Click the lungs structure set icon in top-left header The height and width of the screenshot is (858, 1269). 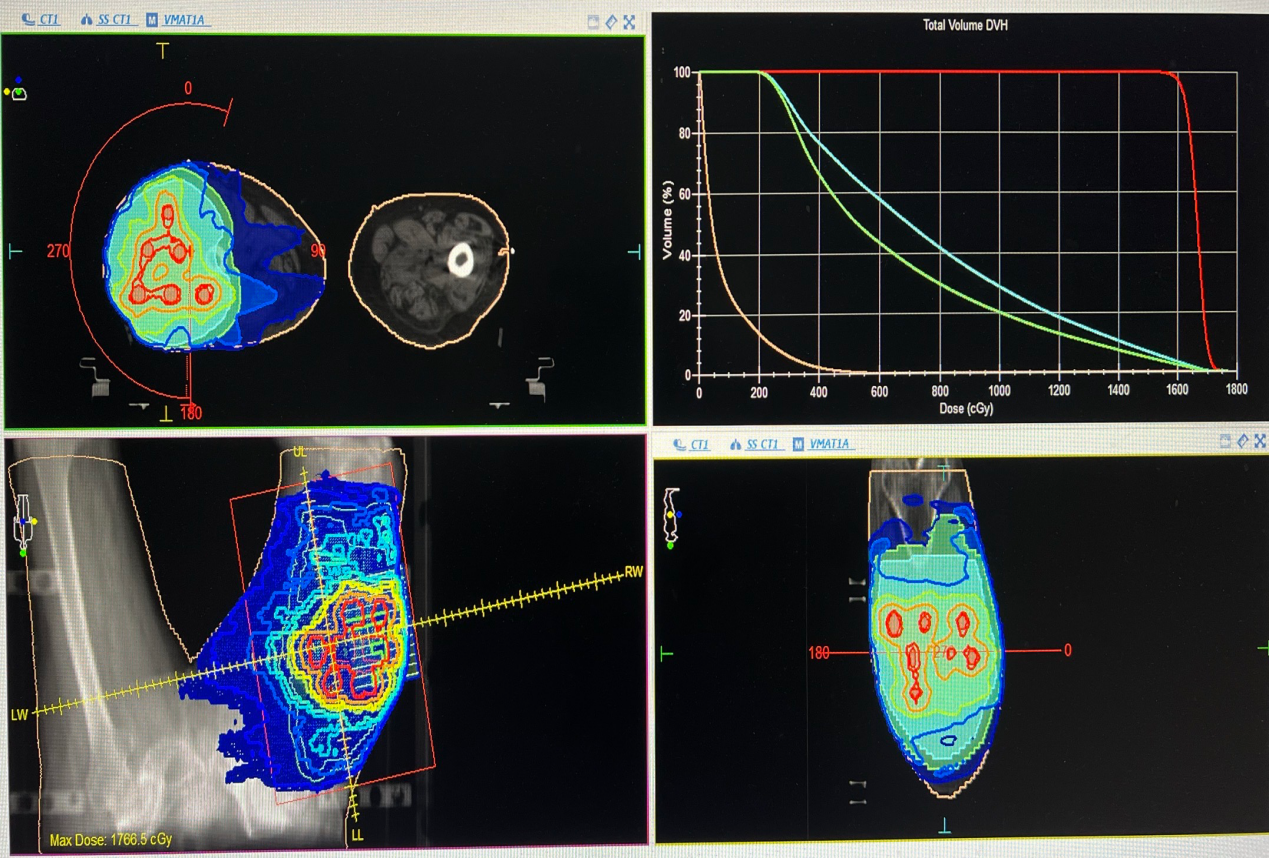(88, 20)
